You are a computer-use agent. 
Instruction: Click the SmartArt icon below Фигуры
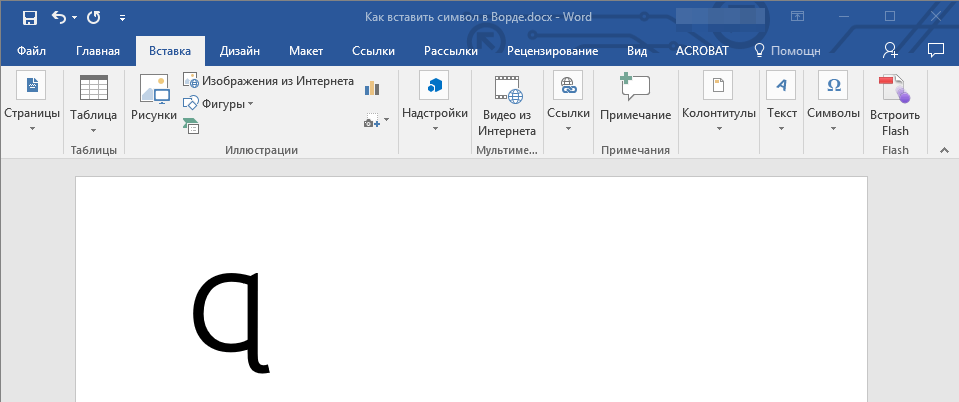(x=191, y=125)
